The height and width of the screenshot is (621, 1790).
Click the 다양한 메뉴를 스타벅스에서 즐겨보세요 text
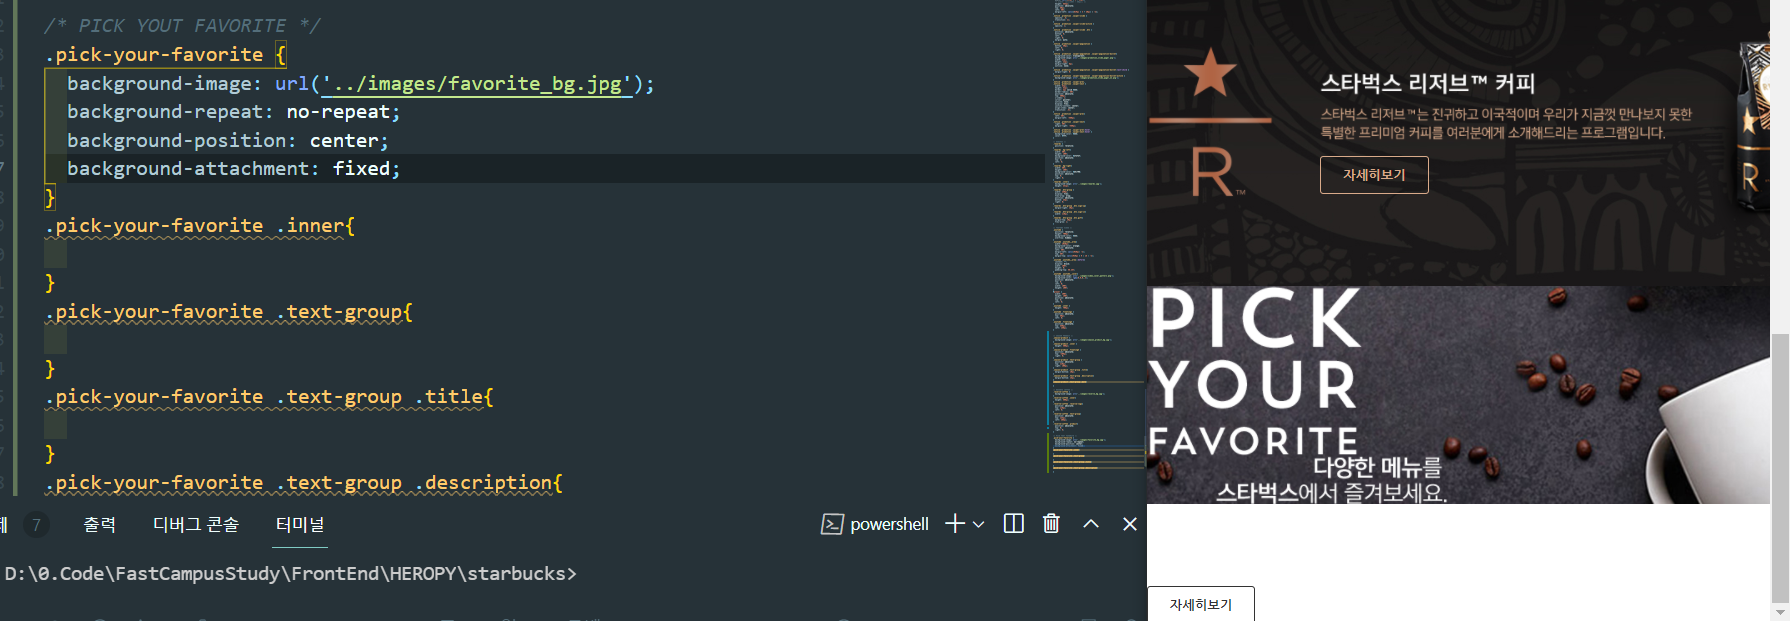1332,480
